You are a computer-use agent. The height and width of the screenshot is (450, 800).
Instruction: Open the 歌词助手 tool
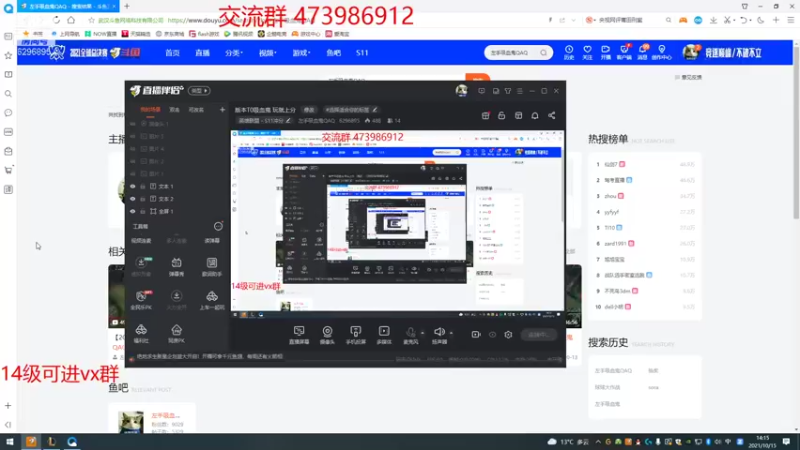[212, 267]
